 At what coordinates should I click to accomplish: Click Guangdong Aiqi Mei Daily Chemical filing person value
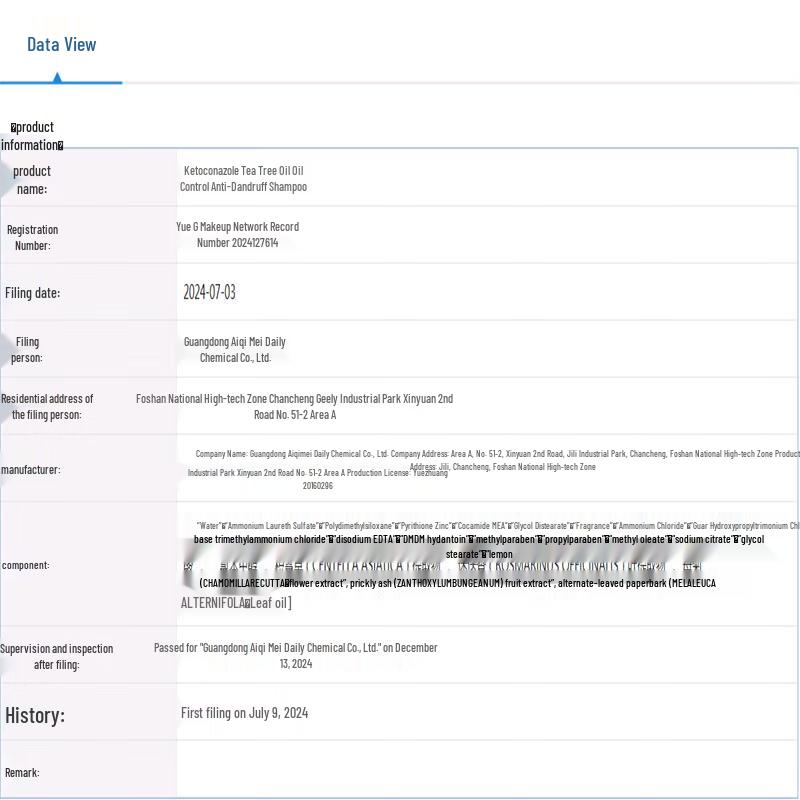(234, 349)
